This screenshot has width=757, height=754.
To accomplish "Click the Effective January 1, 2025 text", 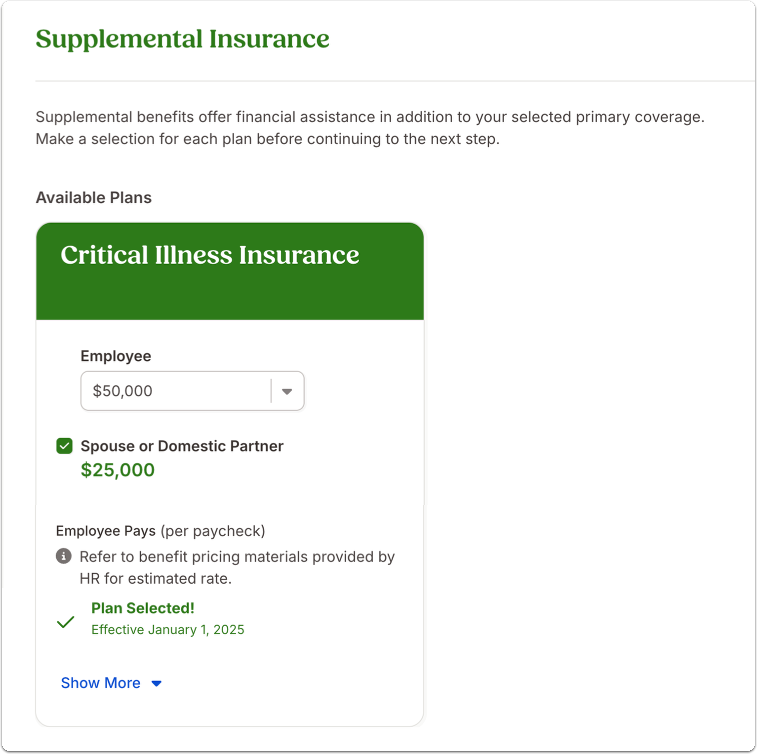I will (168, 629).
